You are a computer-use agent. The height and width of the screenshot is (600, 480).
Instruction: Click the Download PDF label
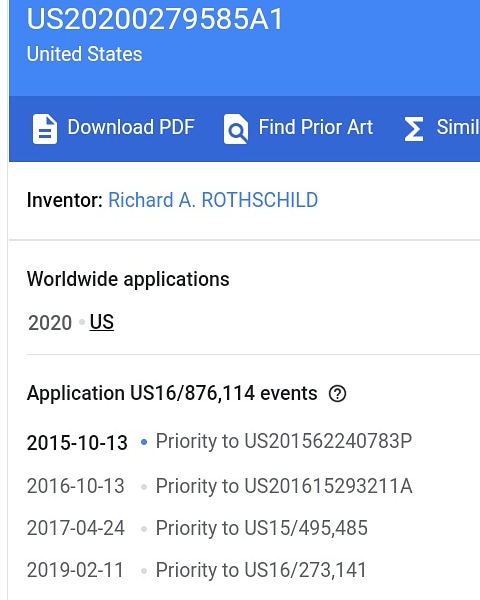pyautogui.click(x=131, y=127)
